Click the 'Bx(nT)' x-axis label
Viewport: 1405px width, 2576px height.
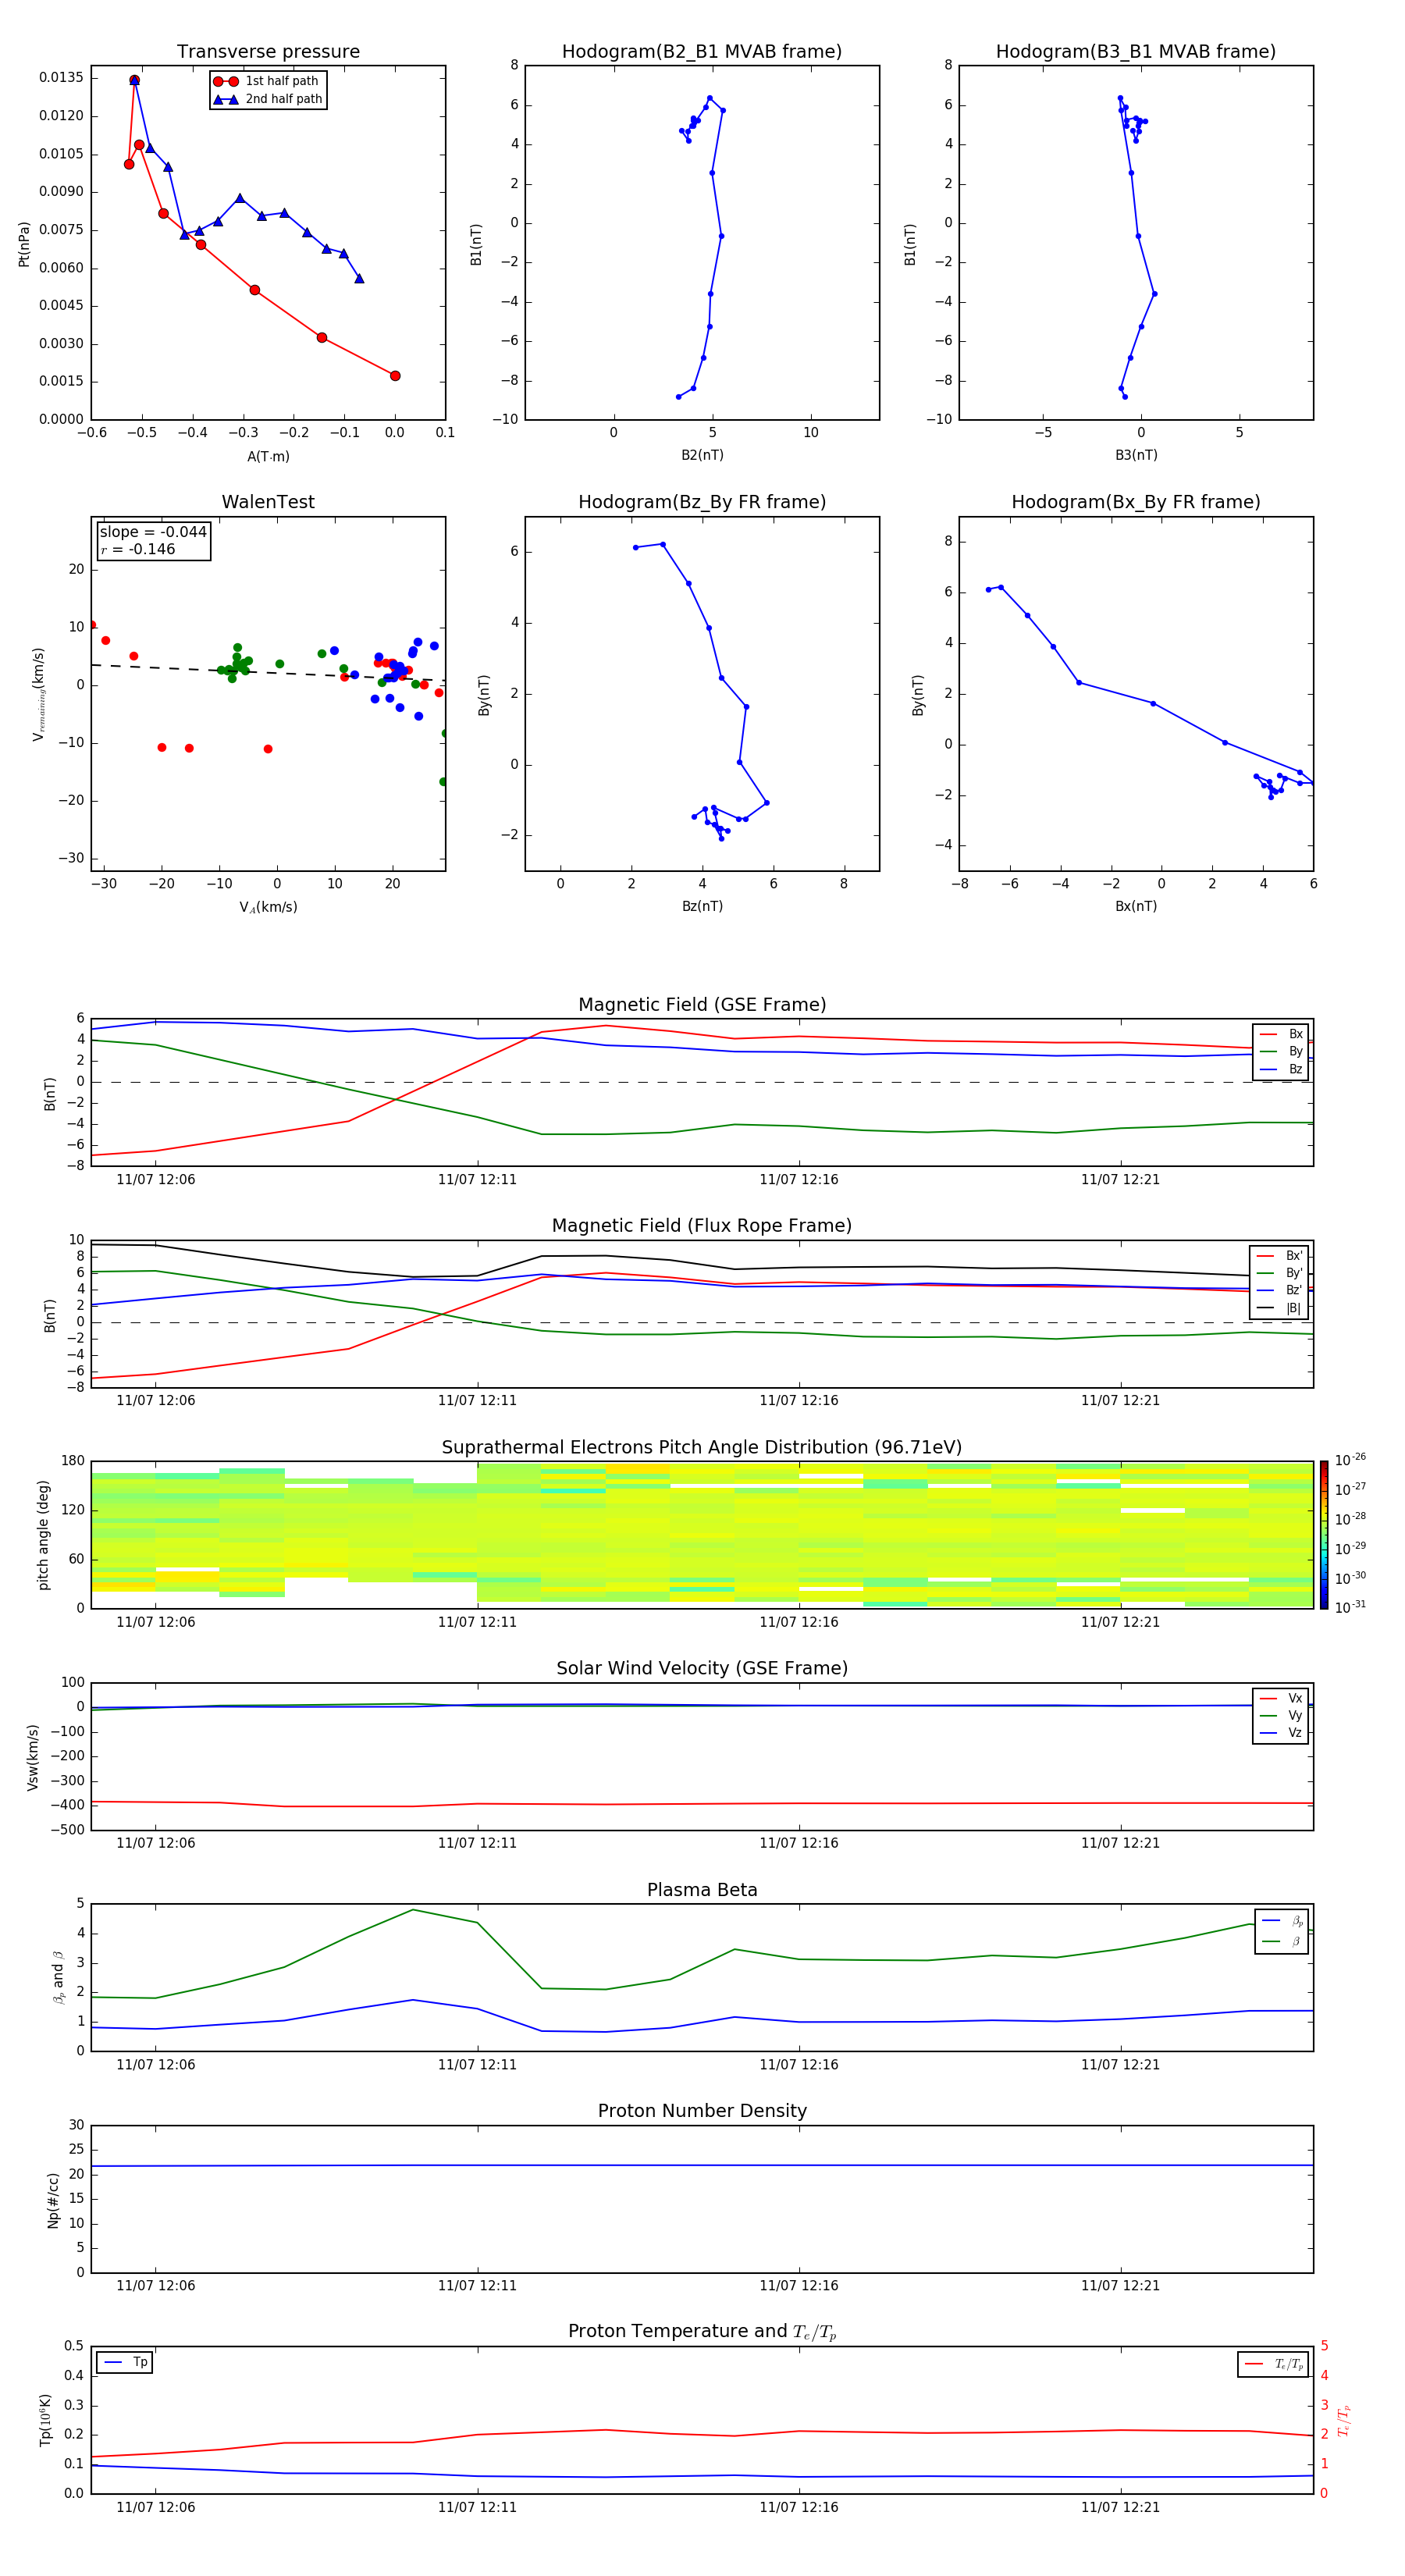tap(1136, 906)
